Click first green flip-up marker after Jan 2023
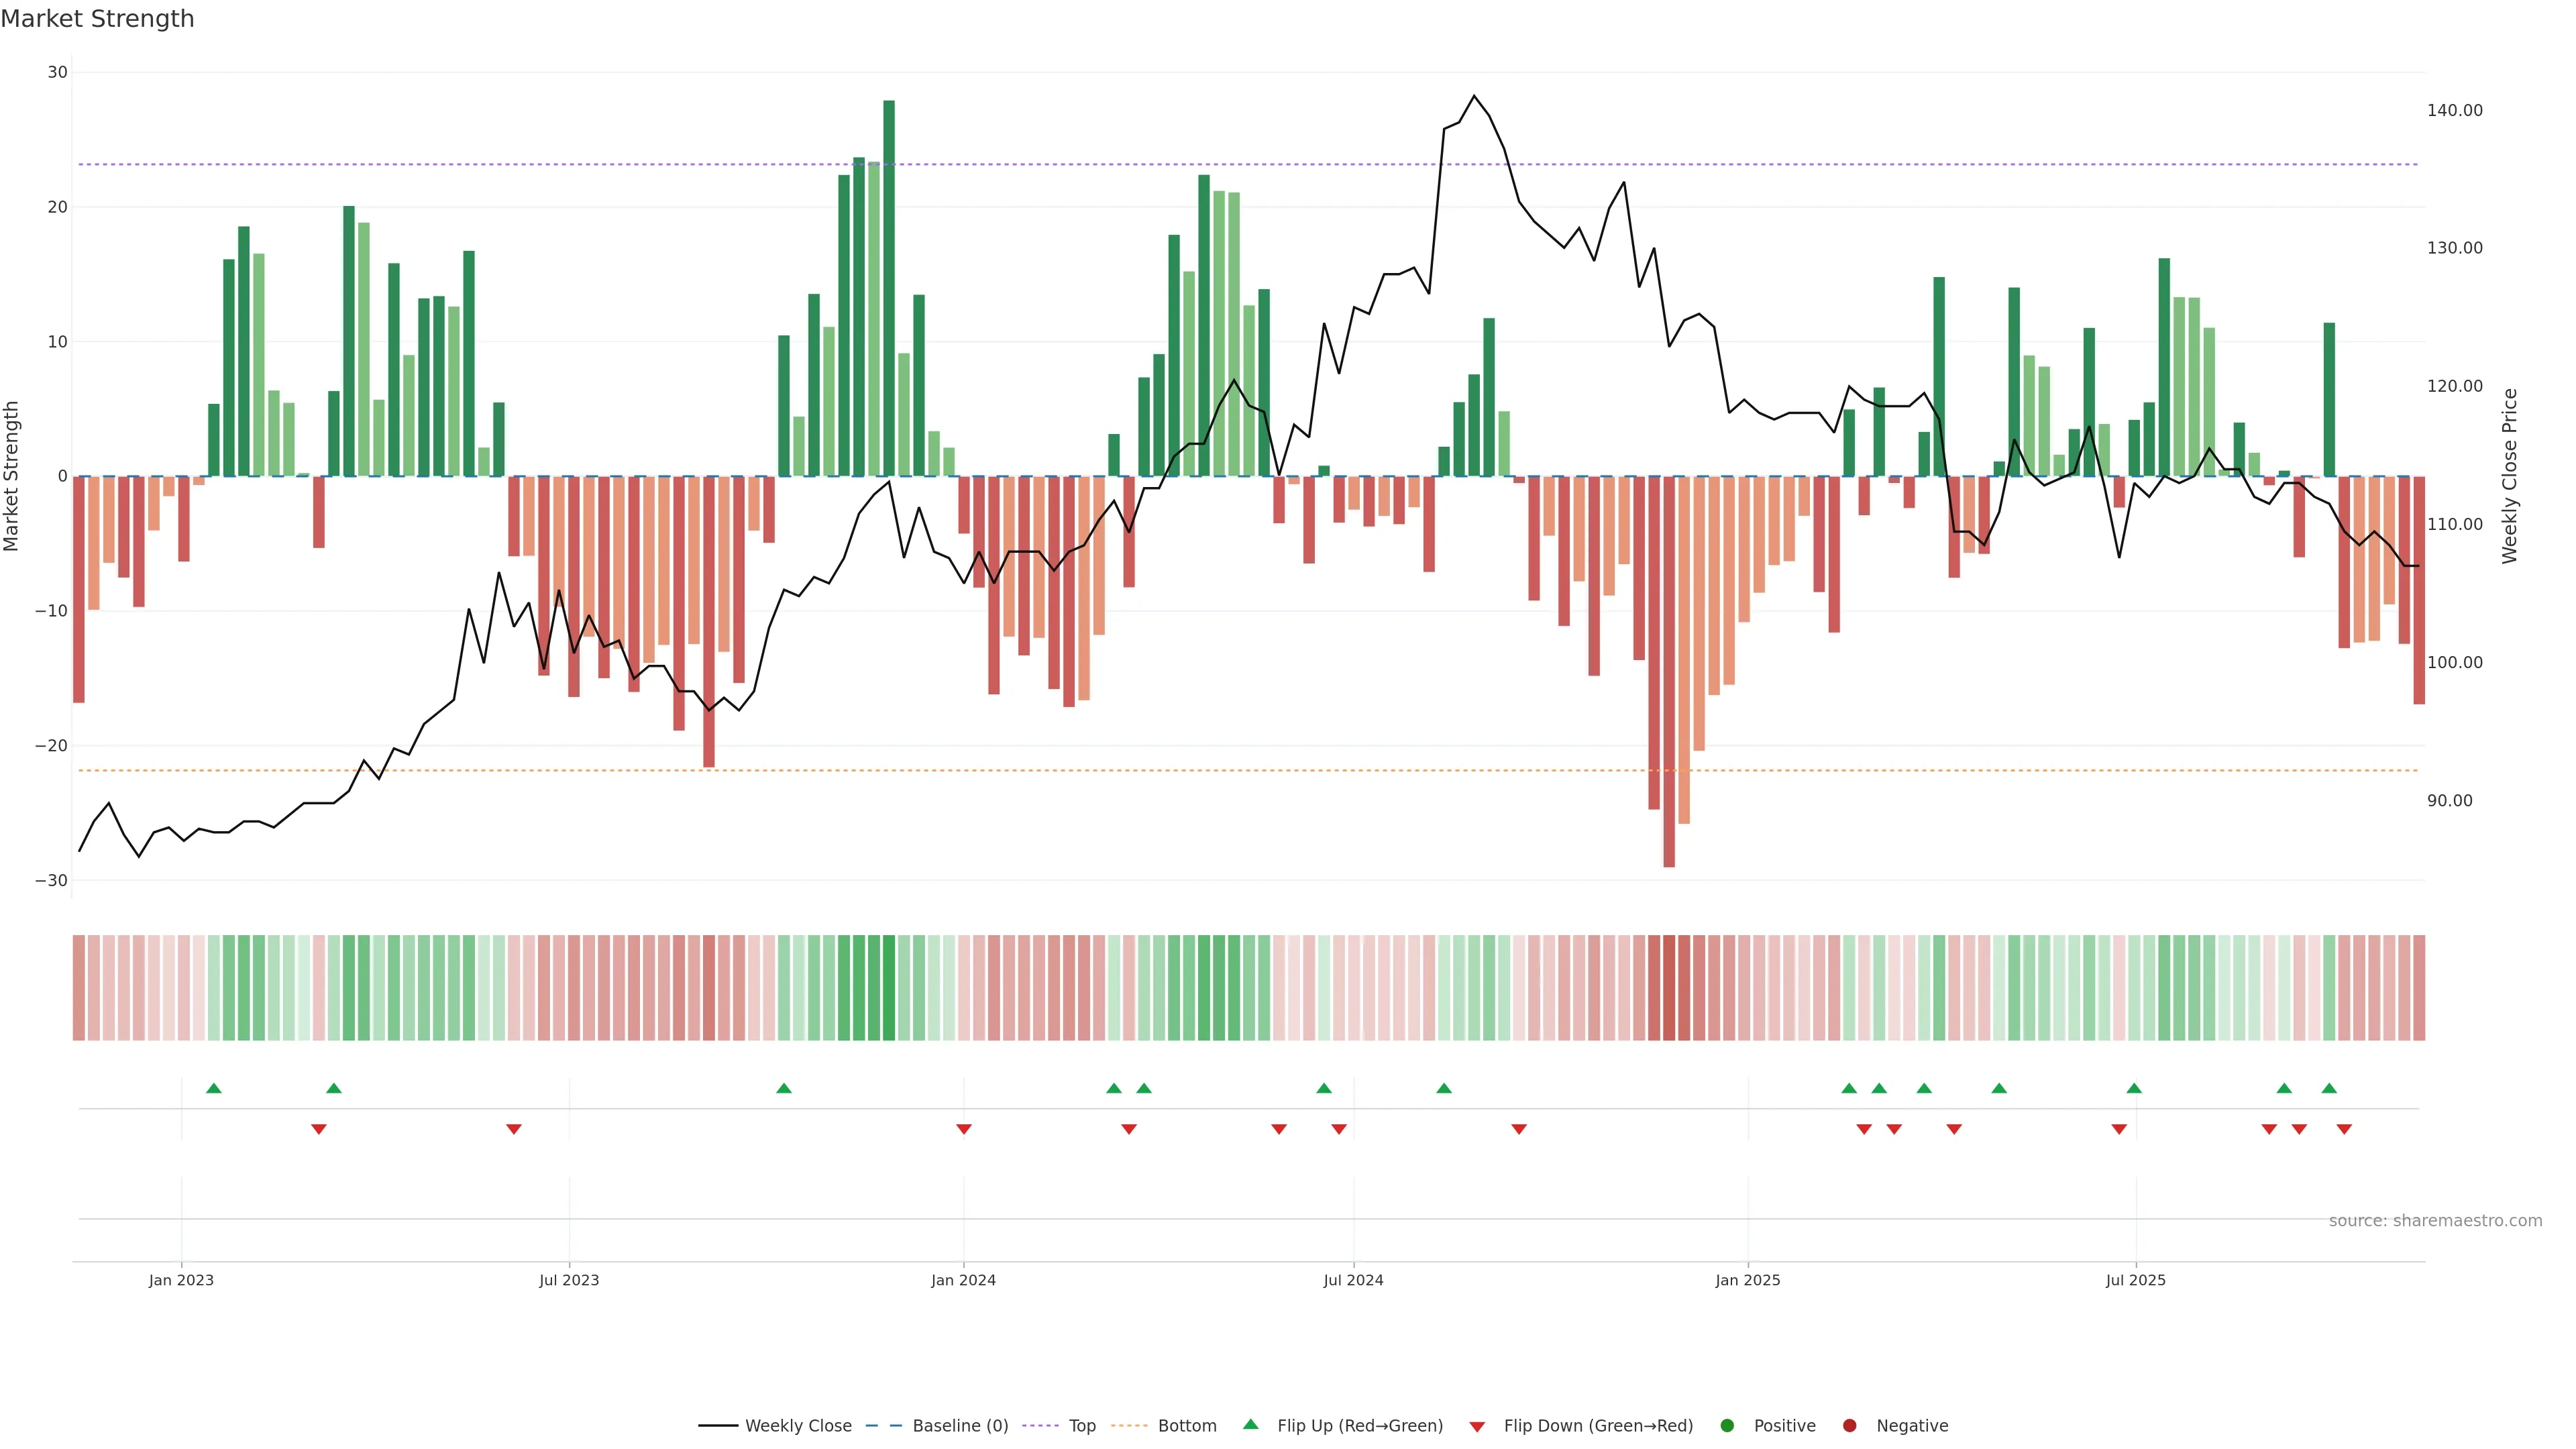Viewport: 2576px width, 1449px height. pyautogui.click(x=213, y=1088)
